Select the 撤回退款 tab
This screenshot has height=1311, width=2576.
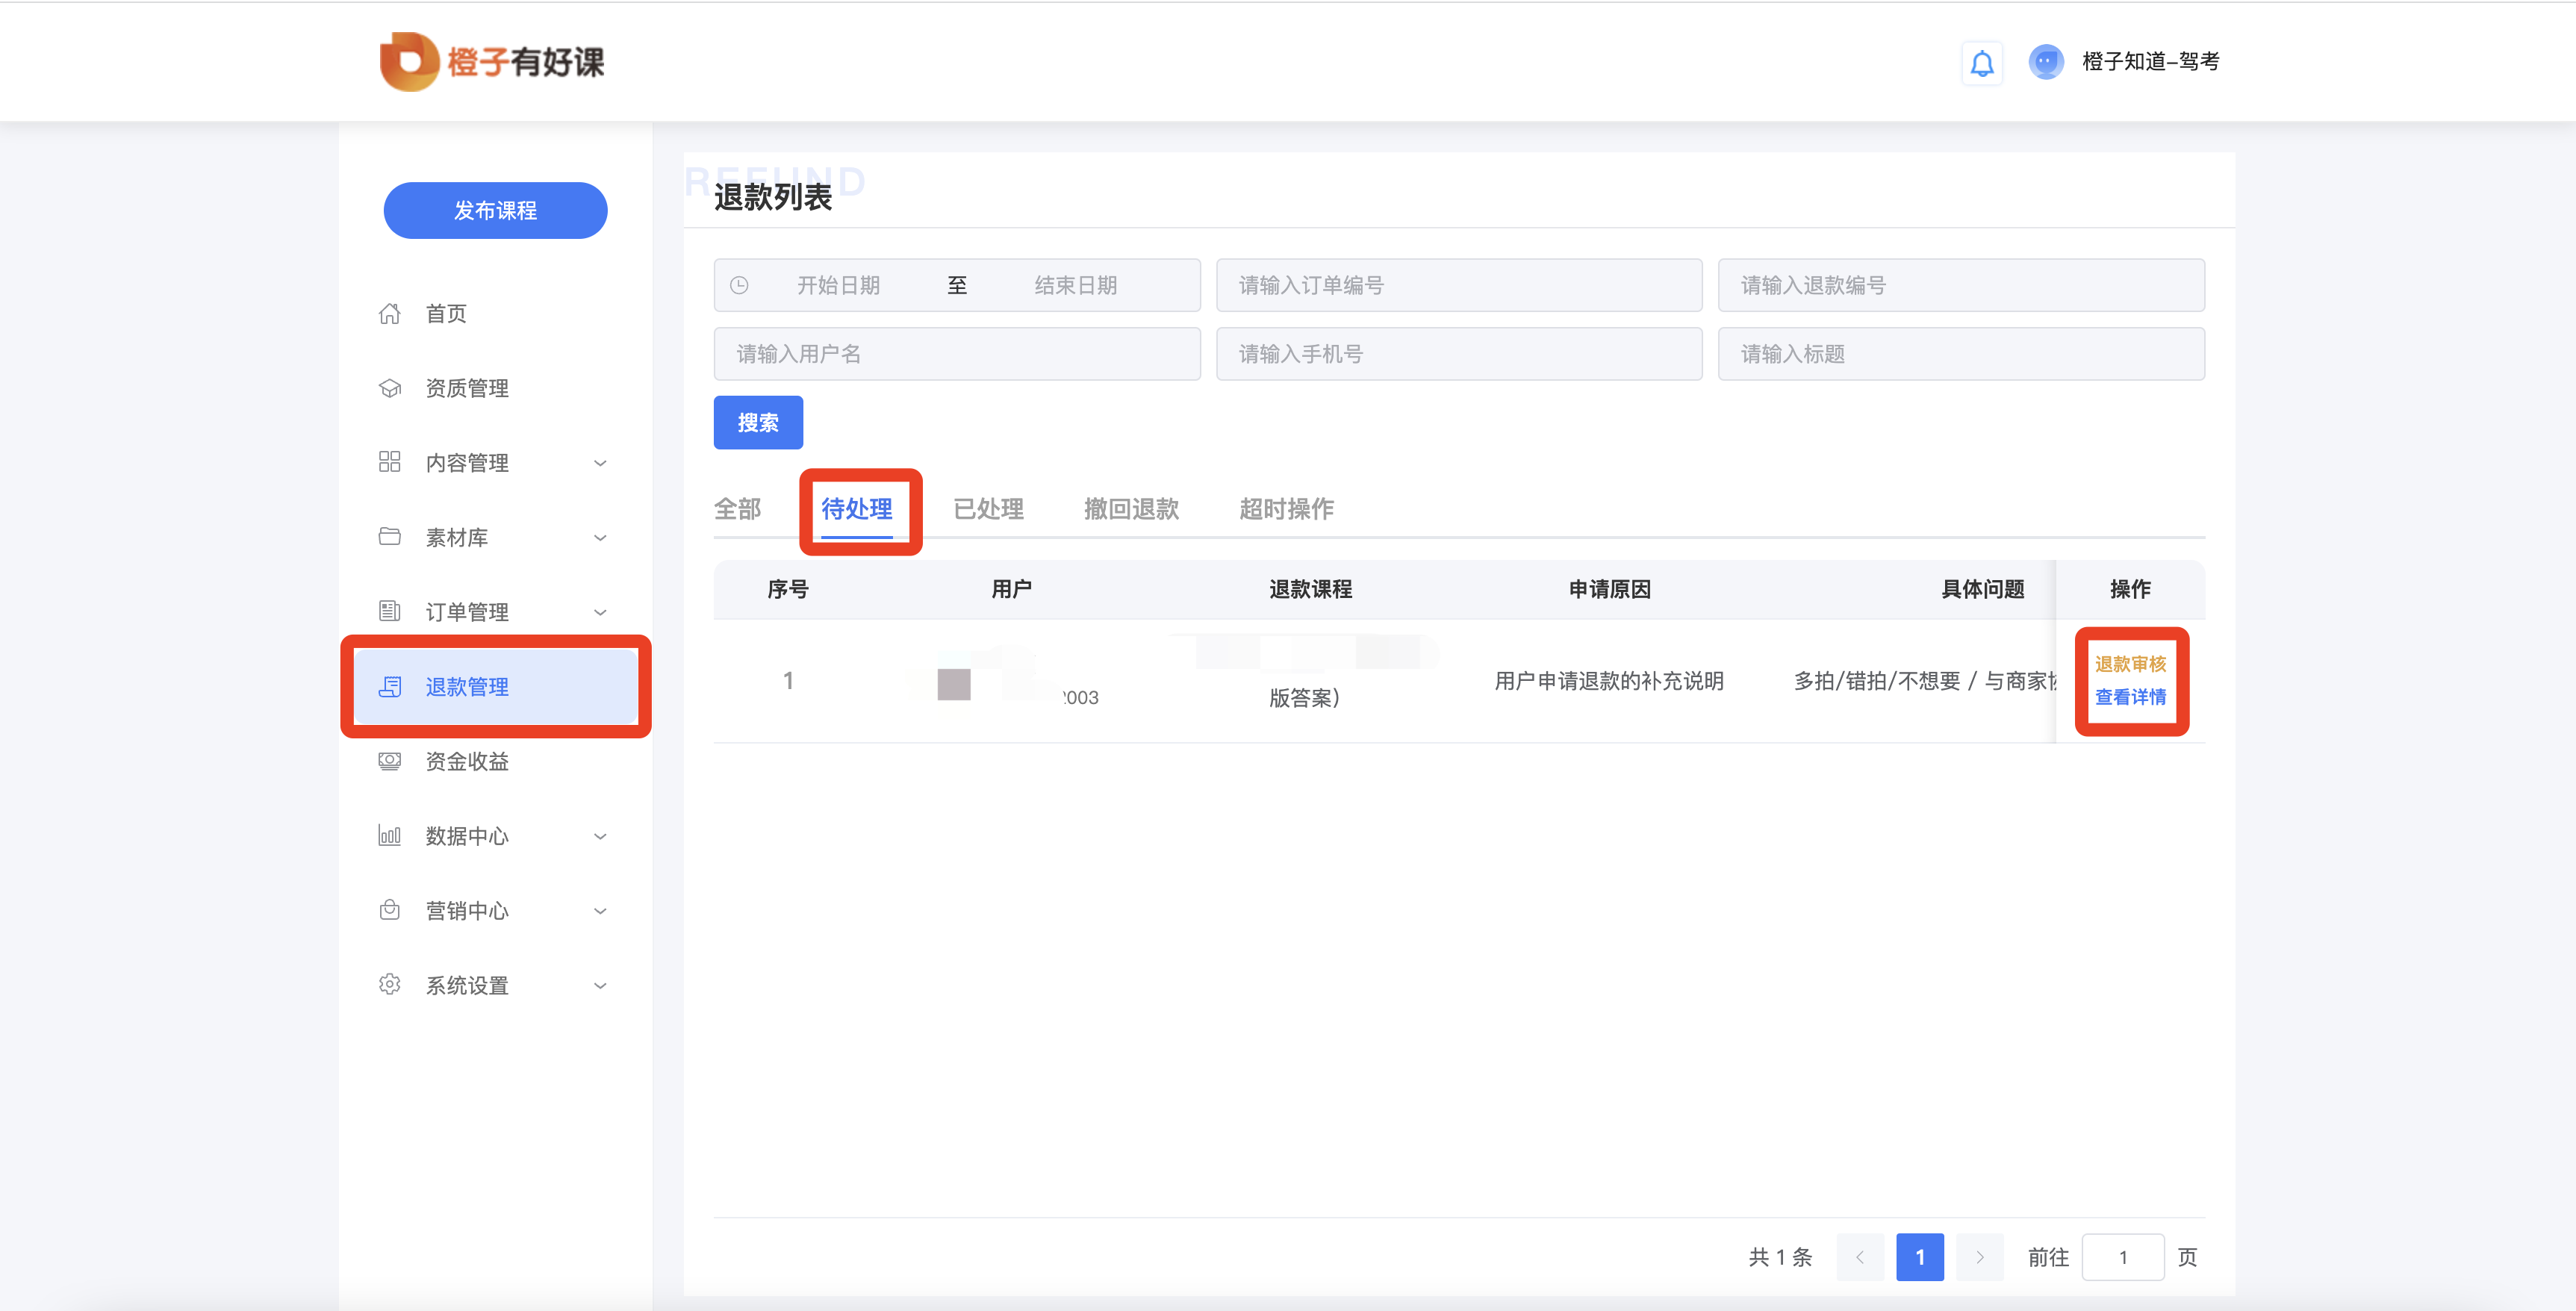(1131, 509)
